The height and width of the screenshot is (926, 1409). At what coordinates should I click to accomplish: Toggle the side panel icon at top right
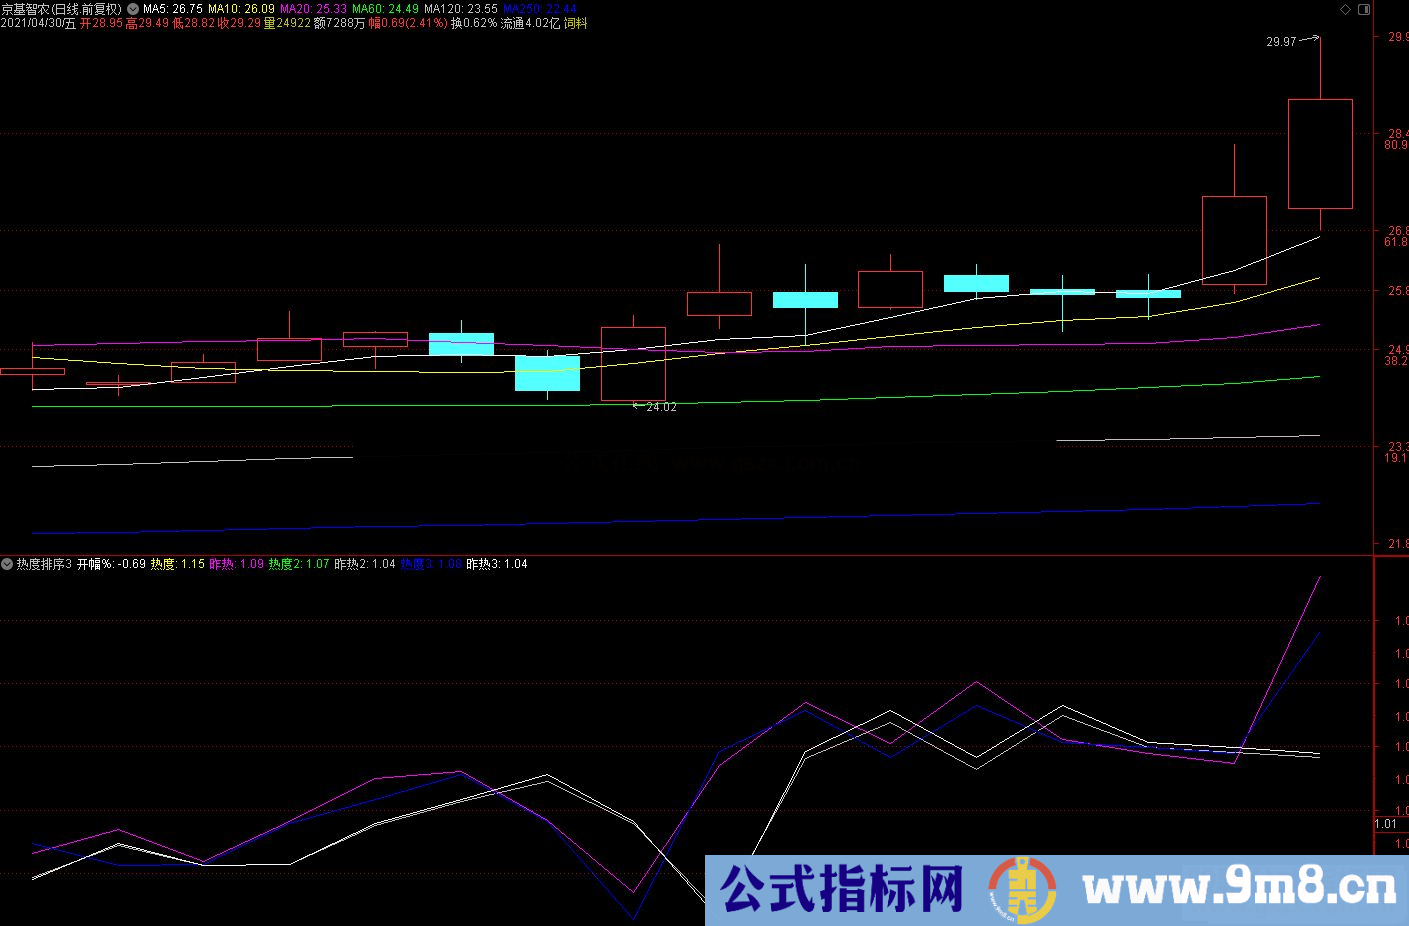1364,9
